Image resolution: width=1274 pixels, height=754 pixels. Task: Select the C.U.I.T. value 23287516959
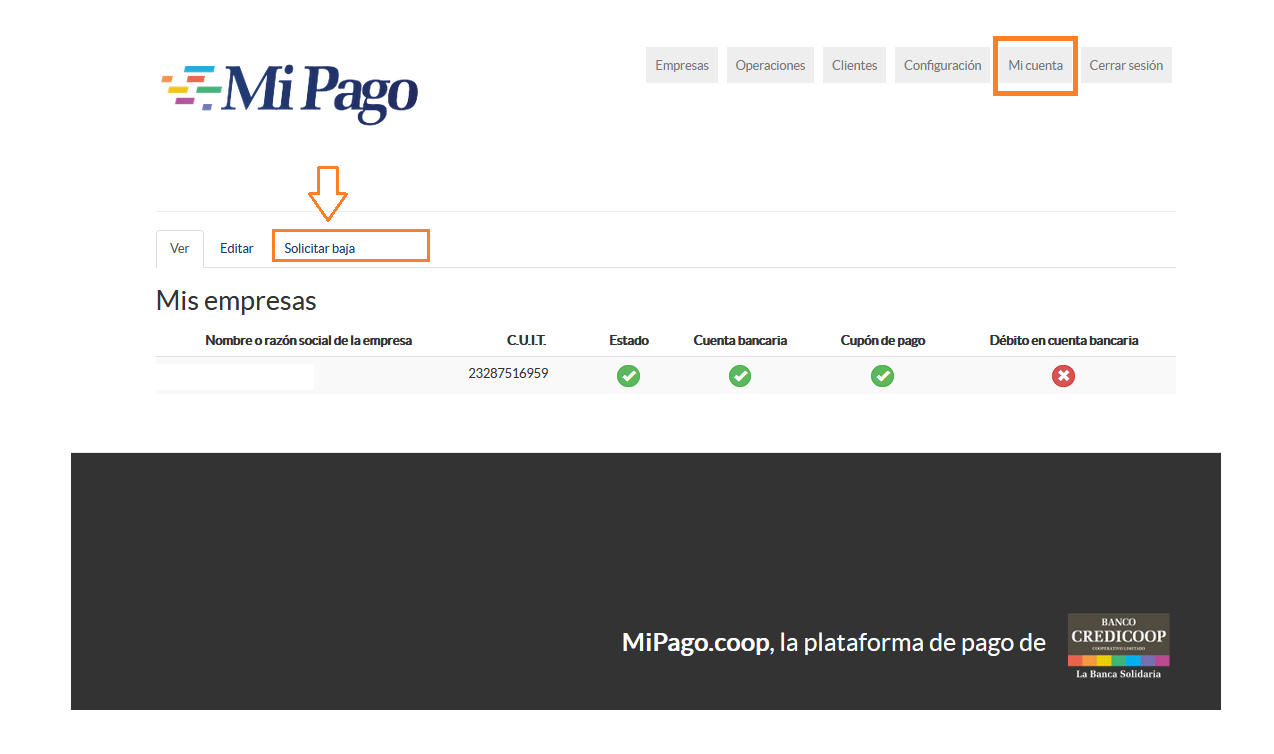508,374
